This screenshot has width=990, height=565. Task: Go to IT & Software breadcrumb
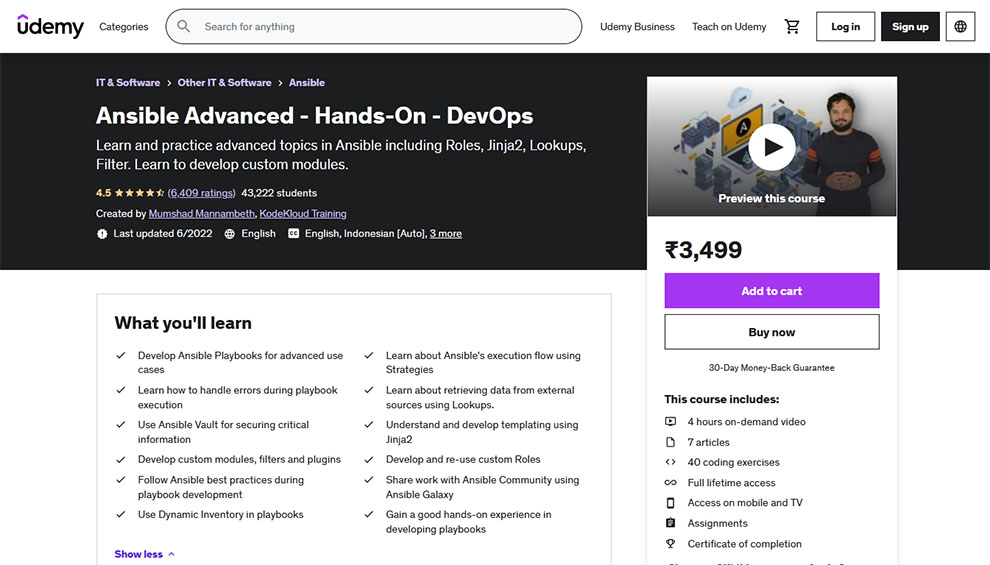128,83
